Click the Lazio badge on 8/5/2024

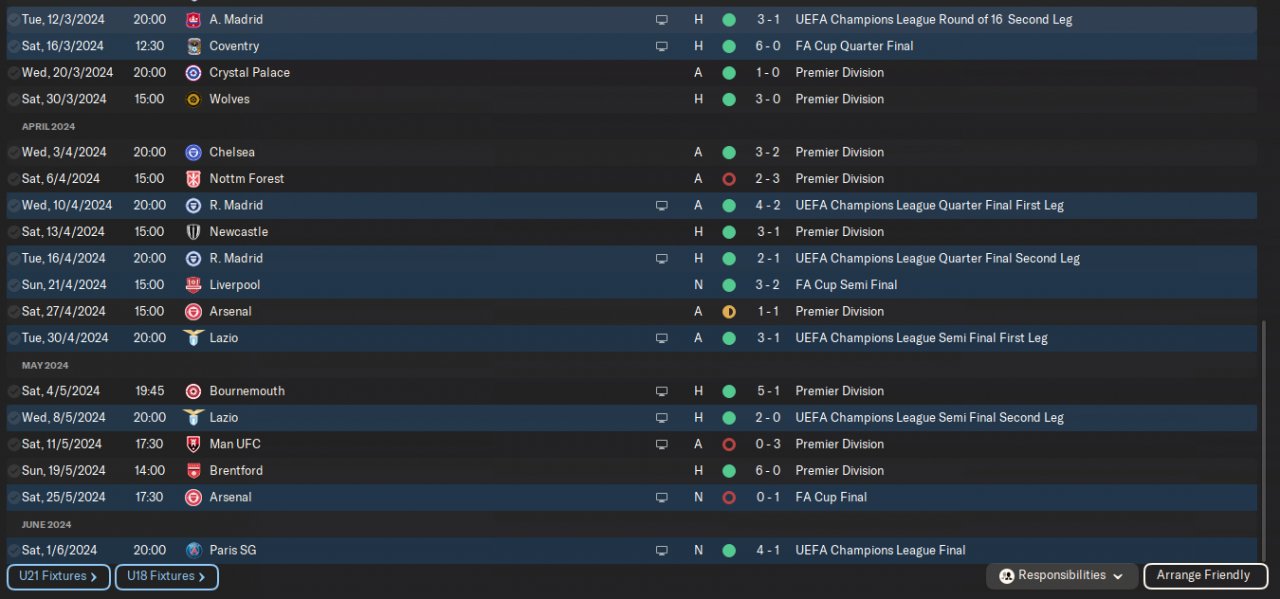193,417
